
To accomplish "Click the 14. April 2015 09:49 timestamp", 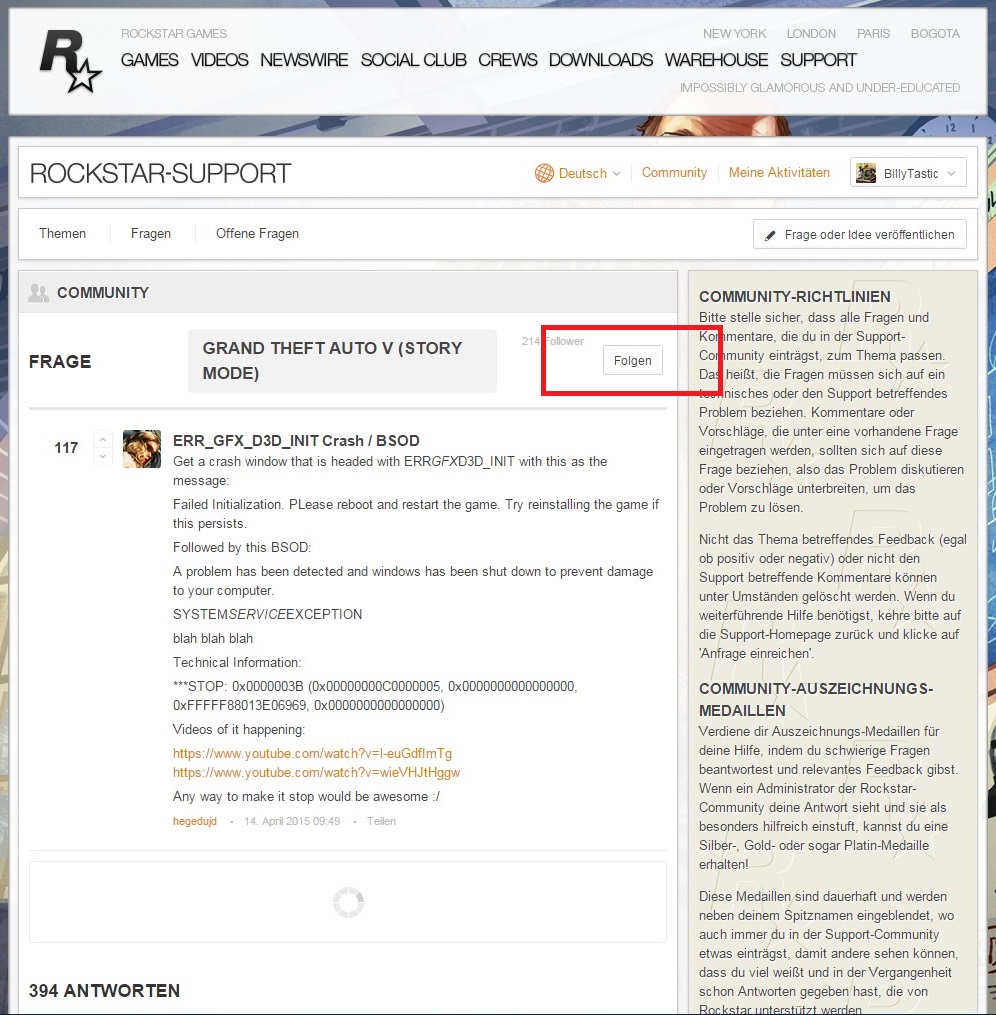I will [x=292, y=821].
